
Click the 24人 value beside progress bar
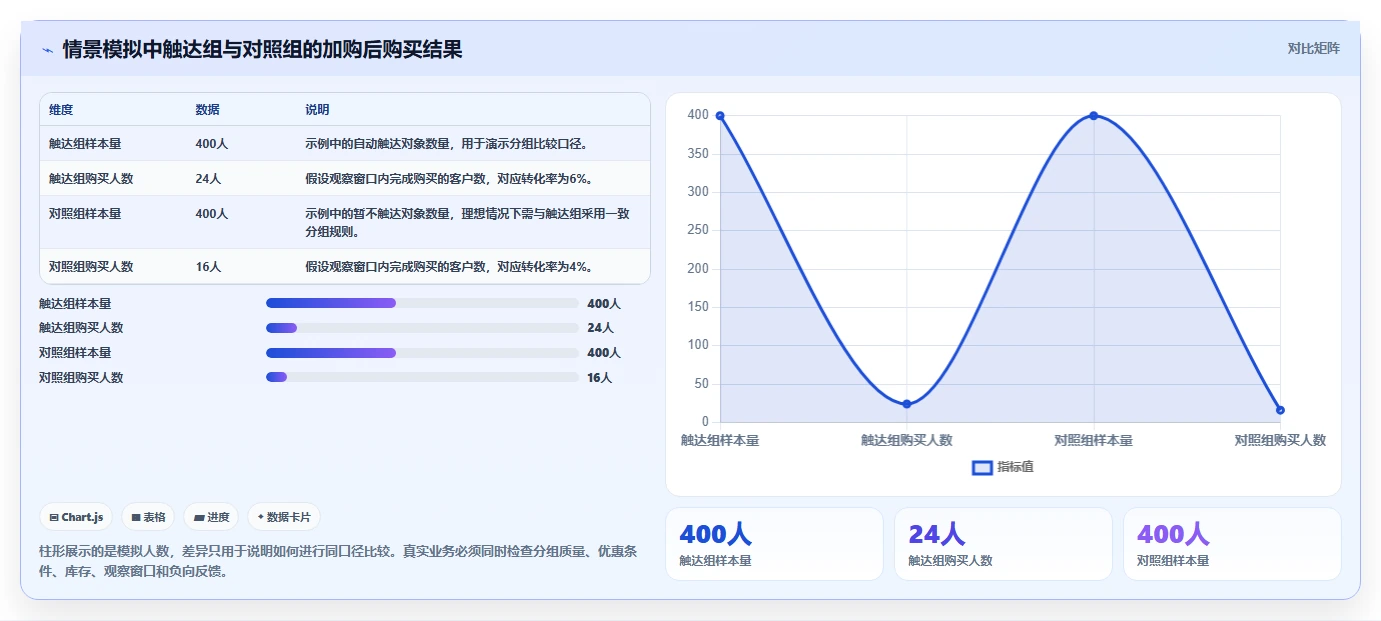(600, 328)
